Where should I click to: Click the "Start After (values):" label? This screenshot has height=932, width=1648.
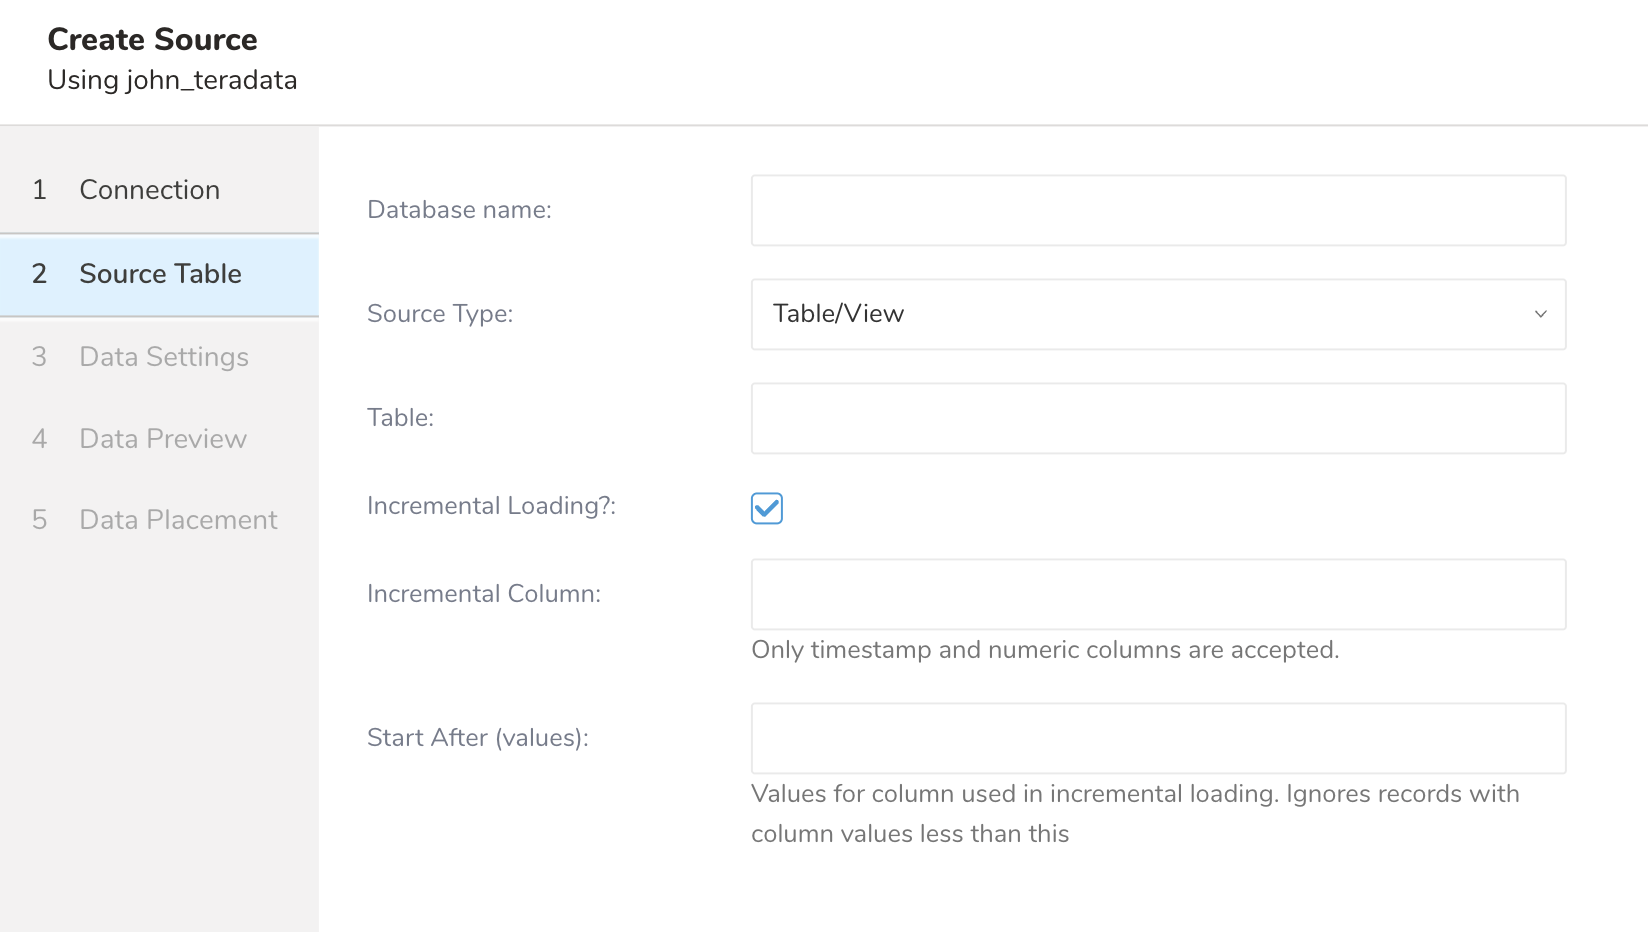[x=478, y=738]
